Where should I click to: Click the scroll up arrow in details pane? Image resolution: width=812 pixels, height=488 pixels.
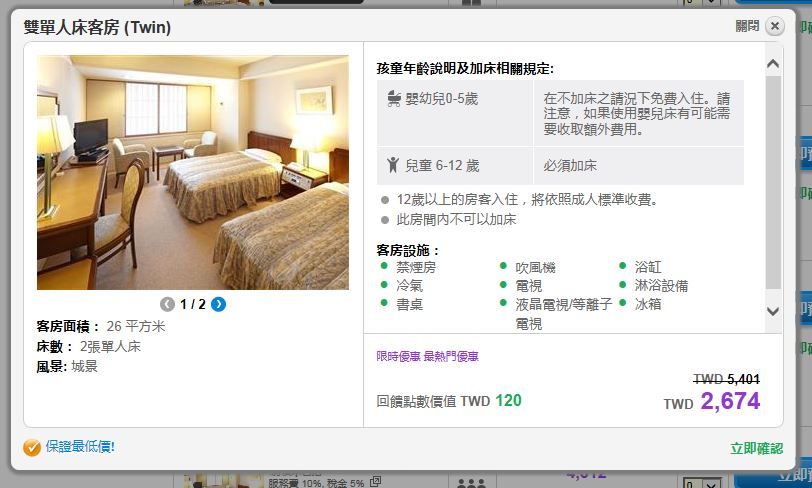click(773, 64)
